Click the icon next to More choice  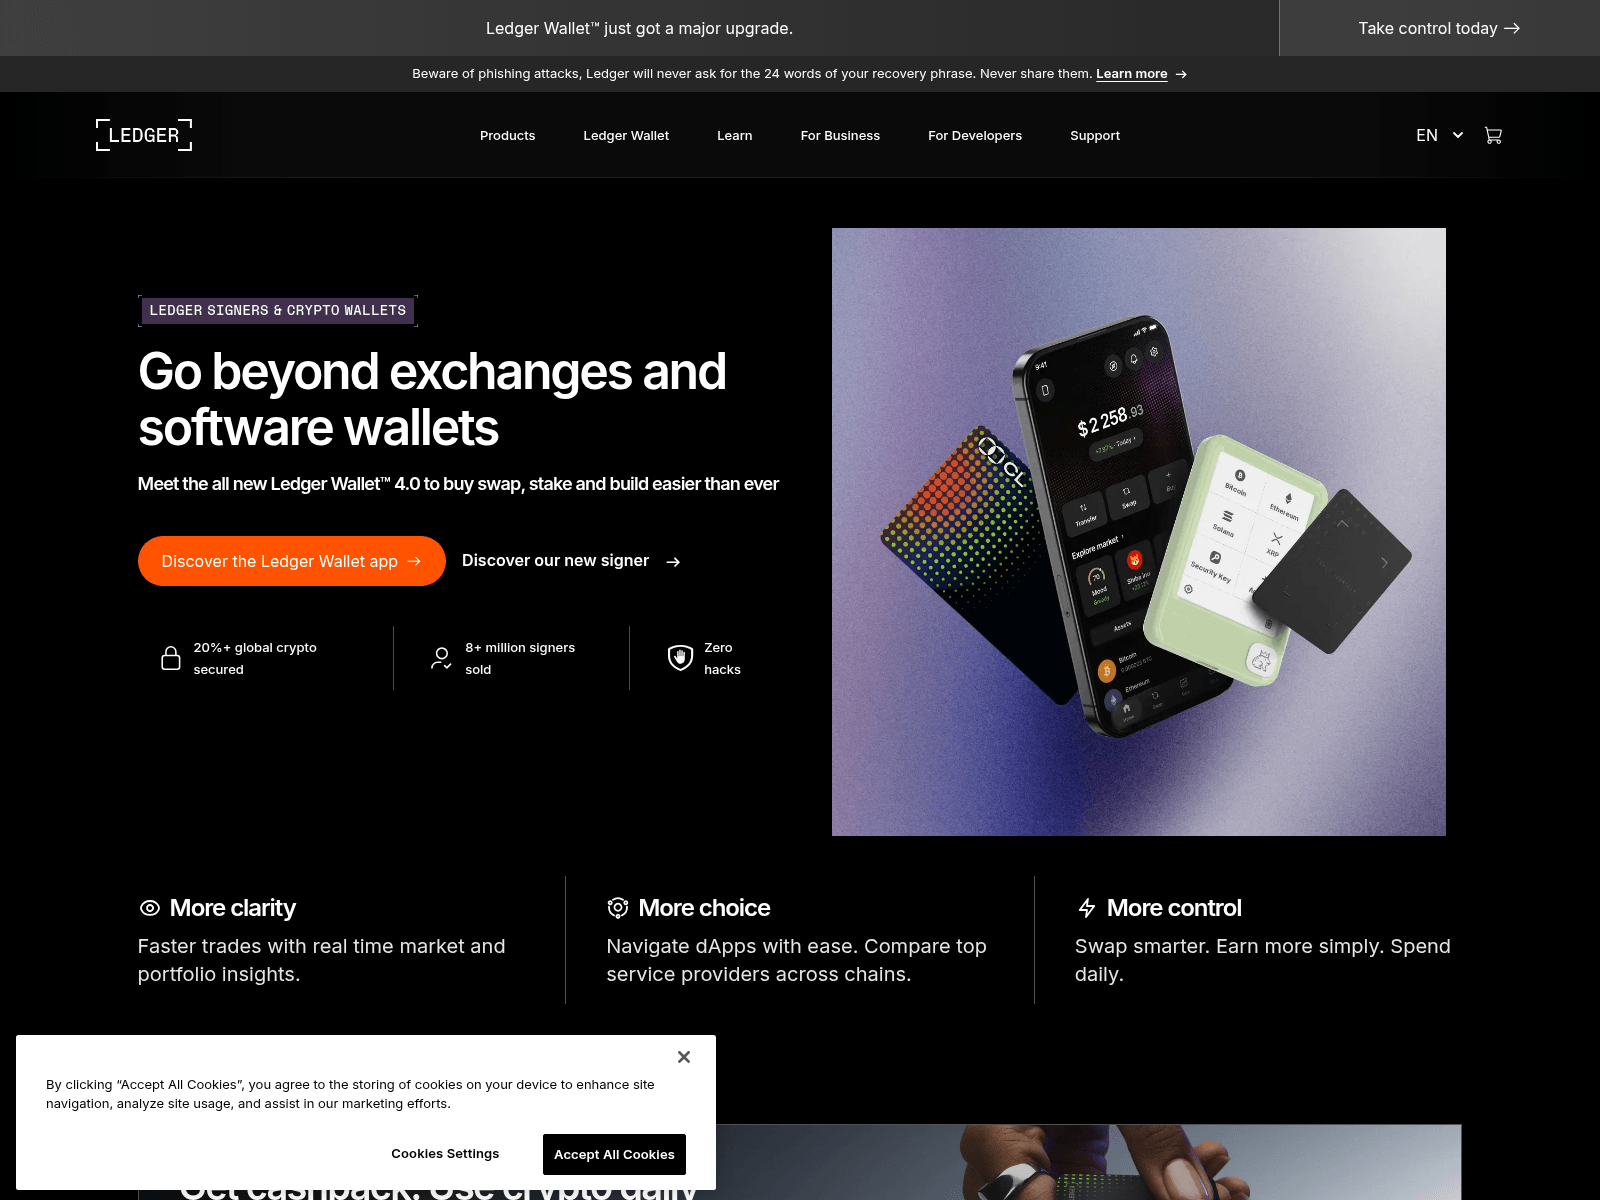click(618, 908)
